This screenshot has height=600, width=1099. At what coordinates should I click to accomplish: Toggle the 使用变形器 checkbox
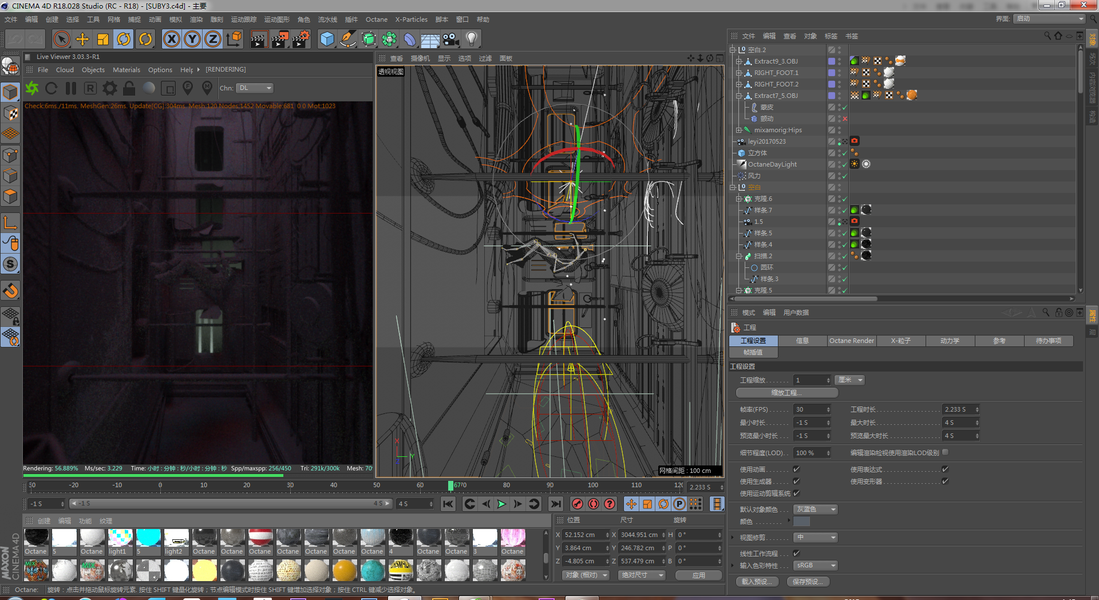click(x=945, y=481)
